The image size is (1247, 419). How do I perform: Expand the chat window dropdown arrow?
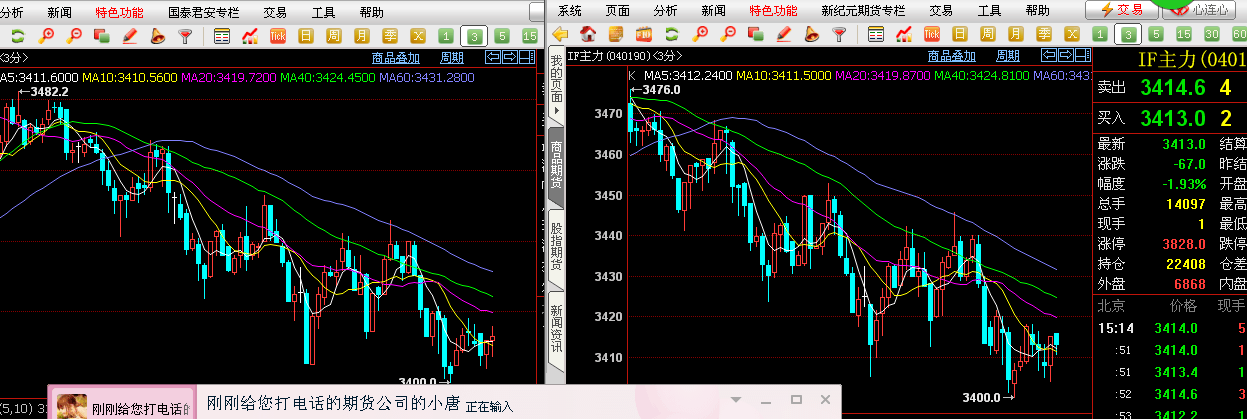click(x=735, y=400)
